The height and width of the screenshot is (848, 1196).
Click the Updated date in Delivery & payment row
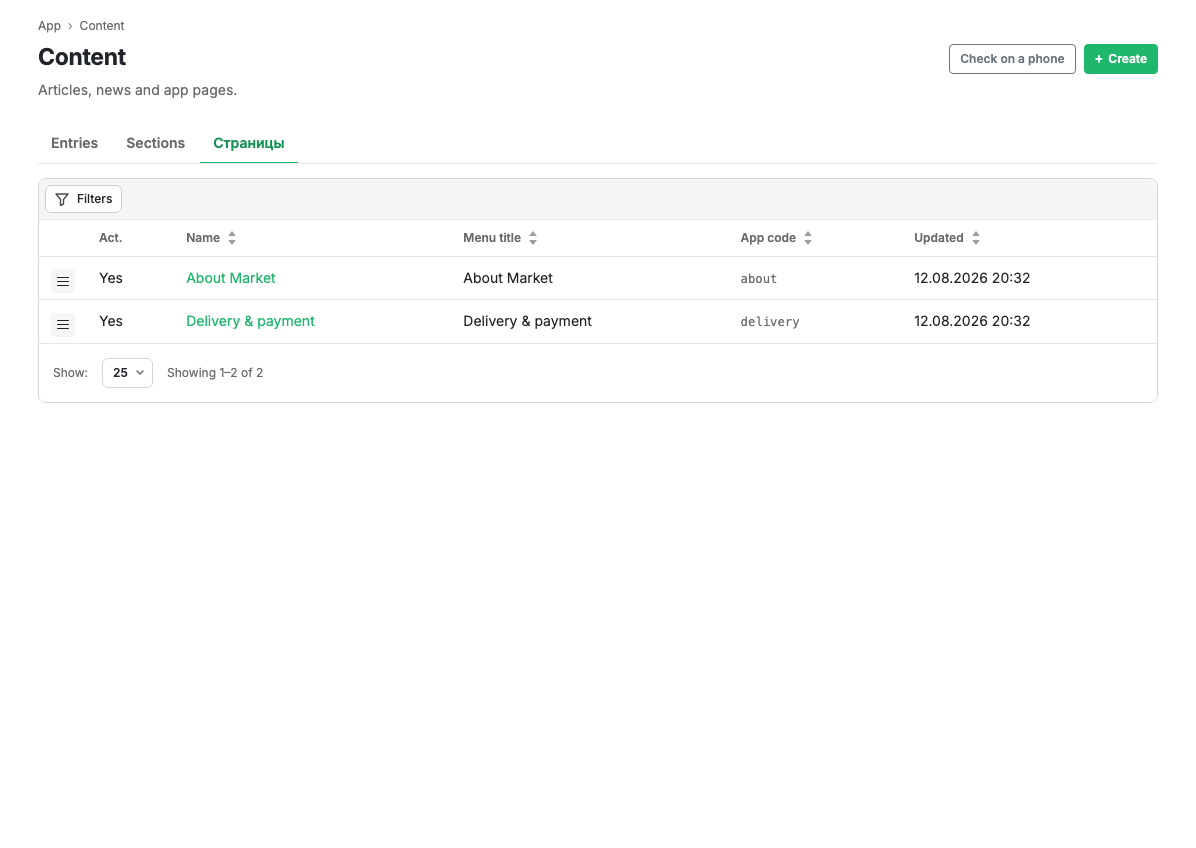pyautogui.click(x=972, y=321)
